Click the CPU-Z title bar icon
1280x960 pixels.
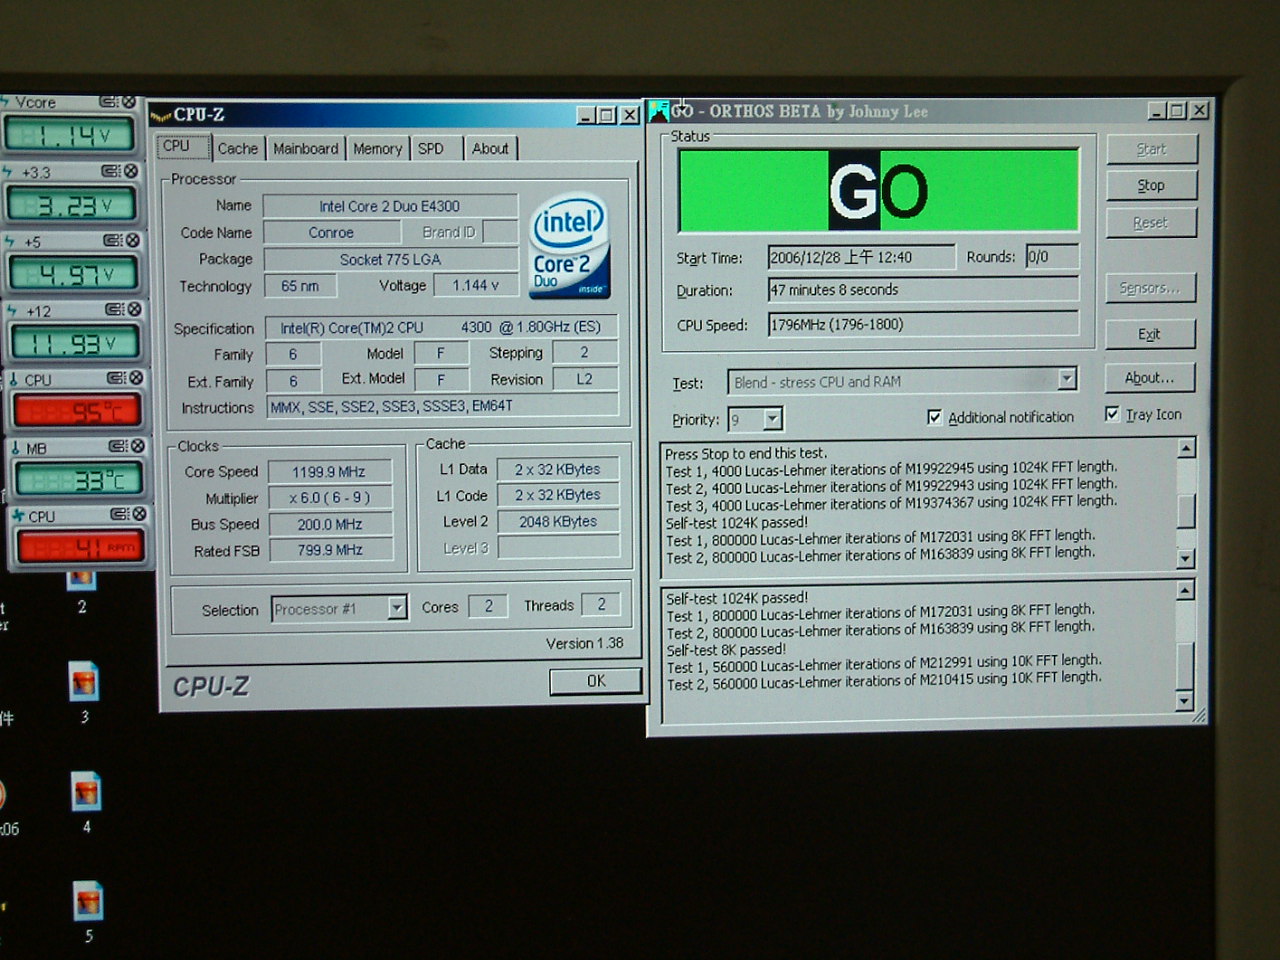pyautogui.click(x=162, y=115)
